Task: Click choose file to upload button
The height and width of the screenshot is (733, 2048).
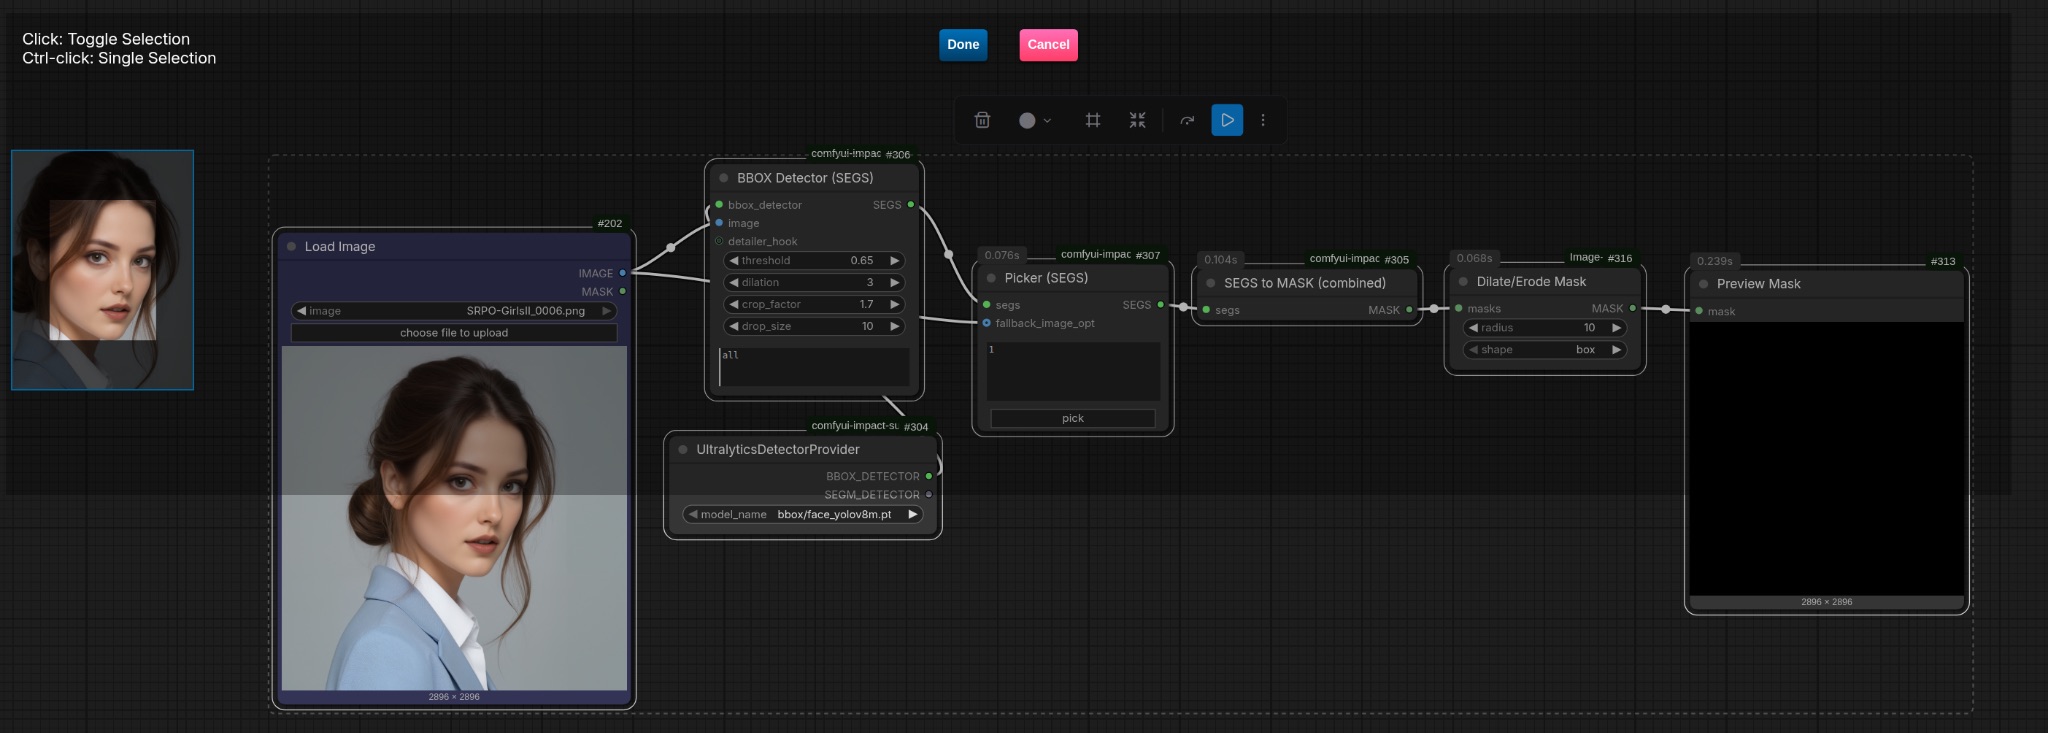Action: pyautogui.click(x=454, y=333)
